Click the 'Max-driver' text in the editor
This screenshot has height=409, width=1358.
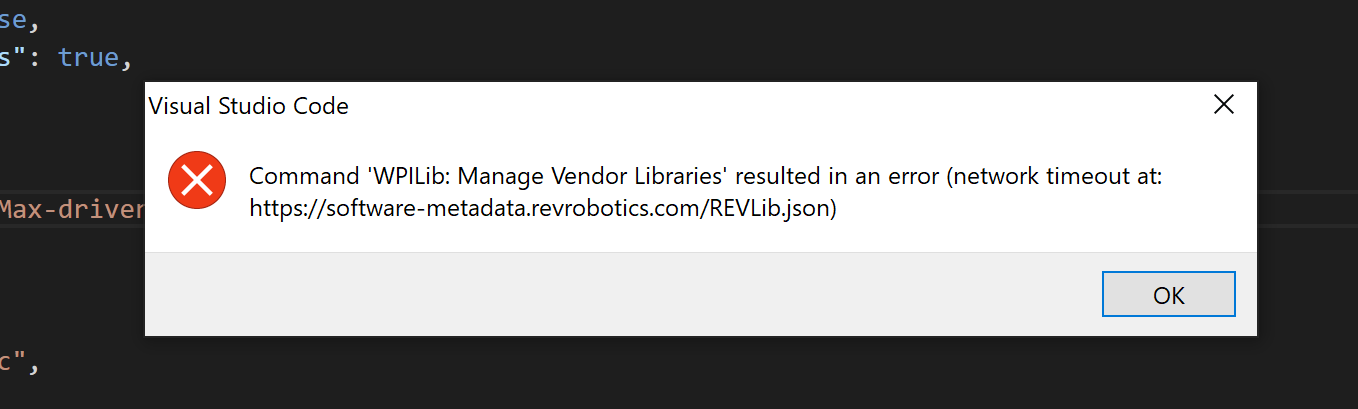[73, 210]
